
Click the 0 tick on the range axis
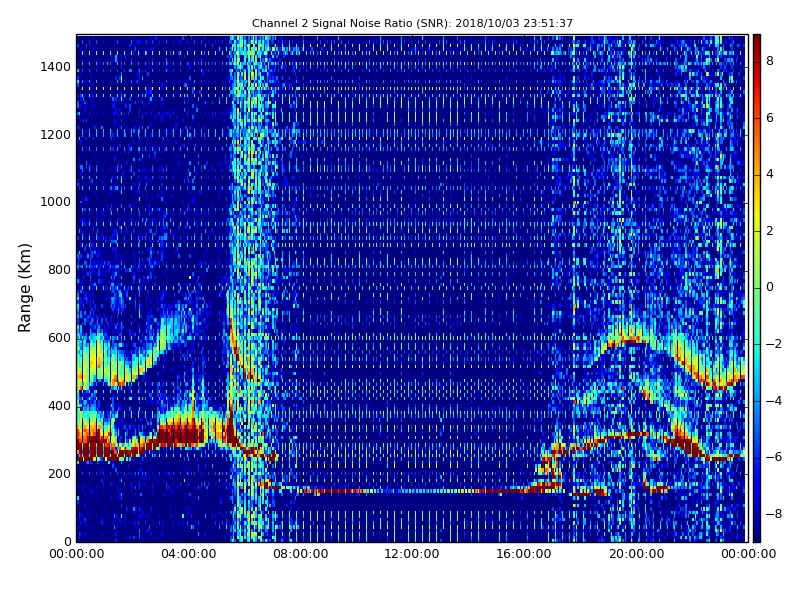68,541
